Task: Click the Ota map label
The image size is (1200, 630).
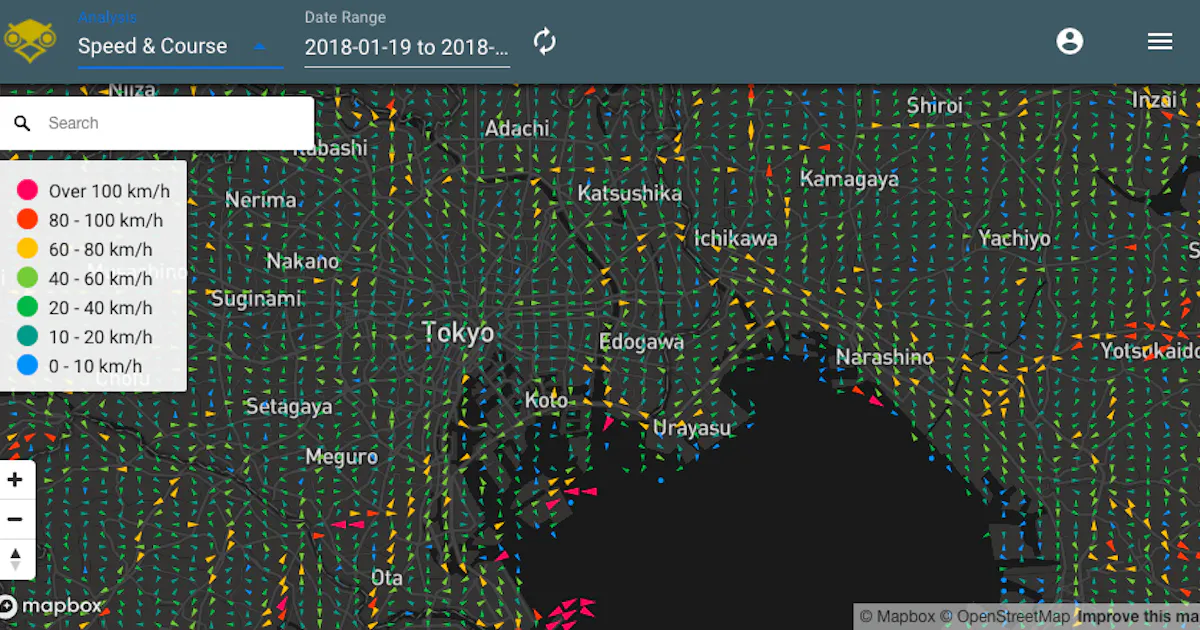Action: tap(387, 578)
